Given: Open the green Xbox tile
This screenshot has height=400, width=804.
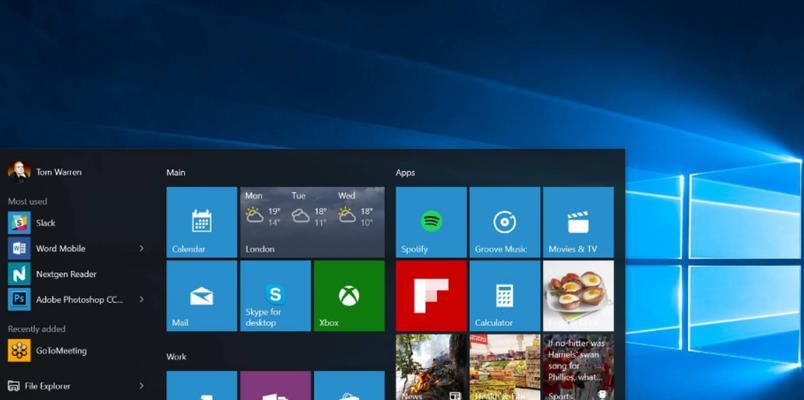Looking at the screenshot, I should coord(349,296).
